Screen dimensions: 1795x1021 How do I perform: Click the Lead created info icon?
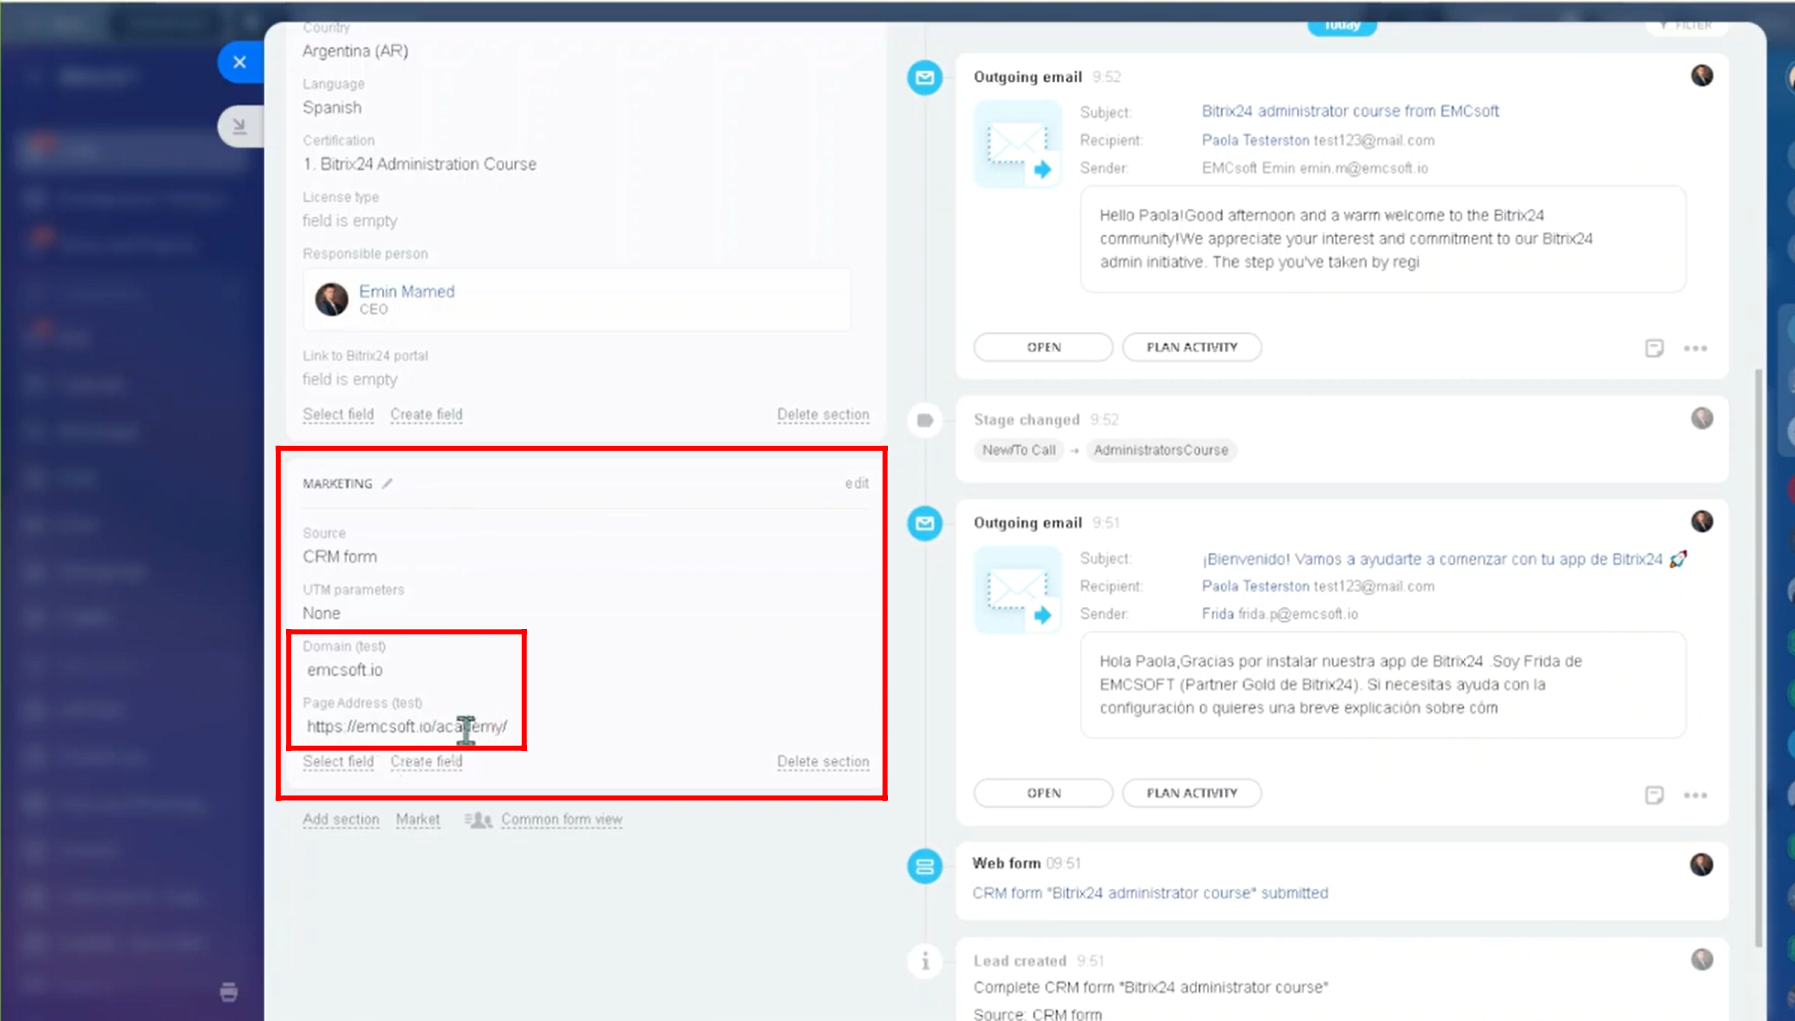tap(925, 961)
